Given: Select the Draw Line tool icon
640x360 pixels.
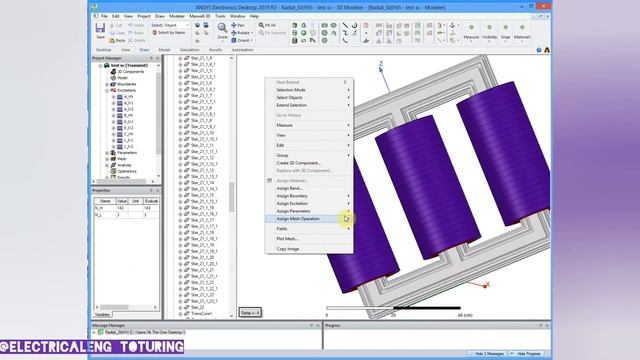Looking at the screenshot, I should (x=345, y=25).
